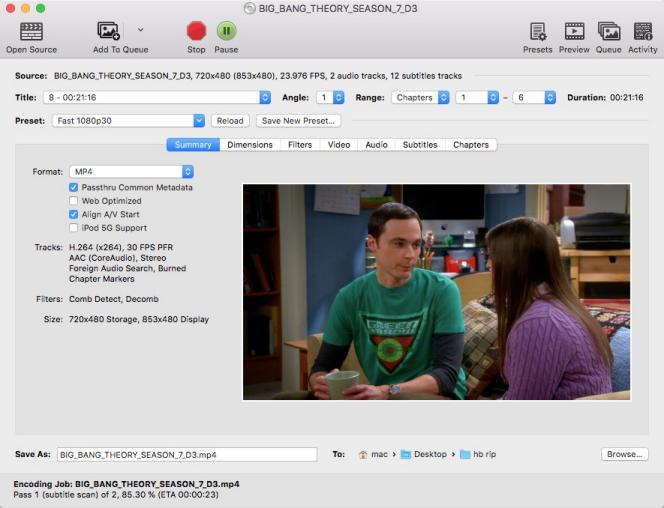Click the H.264 (x264), 30 FPS PFR track text
The image size is (664, 508).
121,247
